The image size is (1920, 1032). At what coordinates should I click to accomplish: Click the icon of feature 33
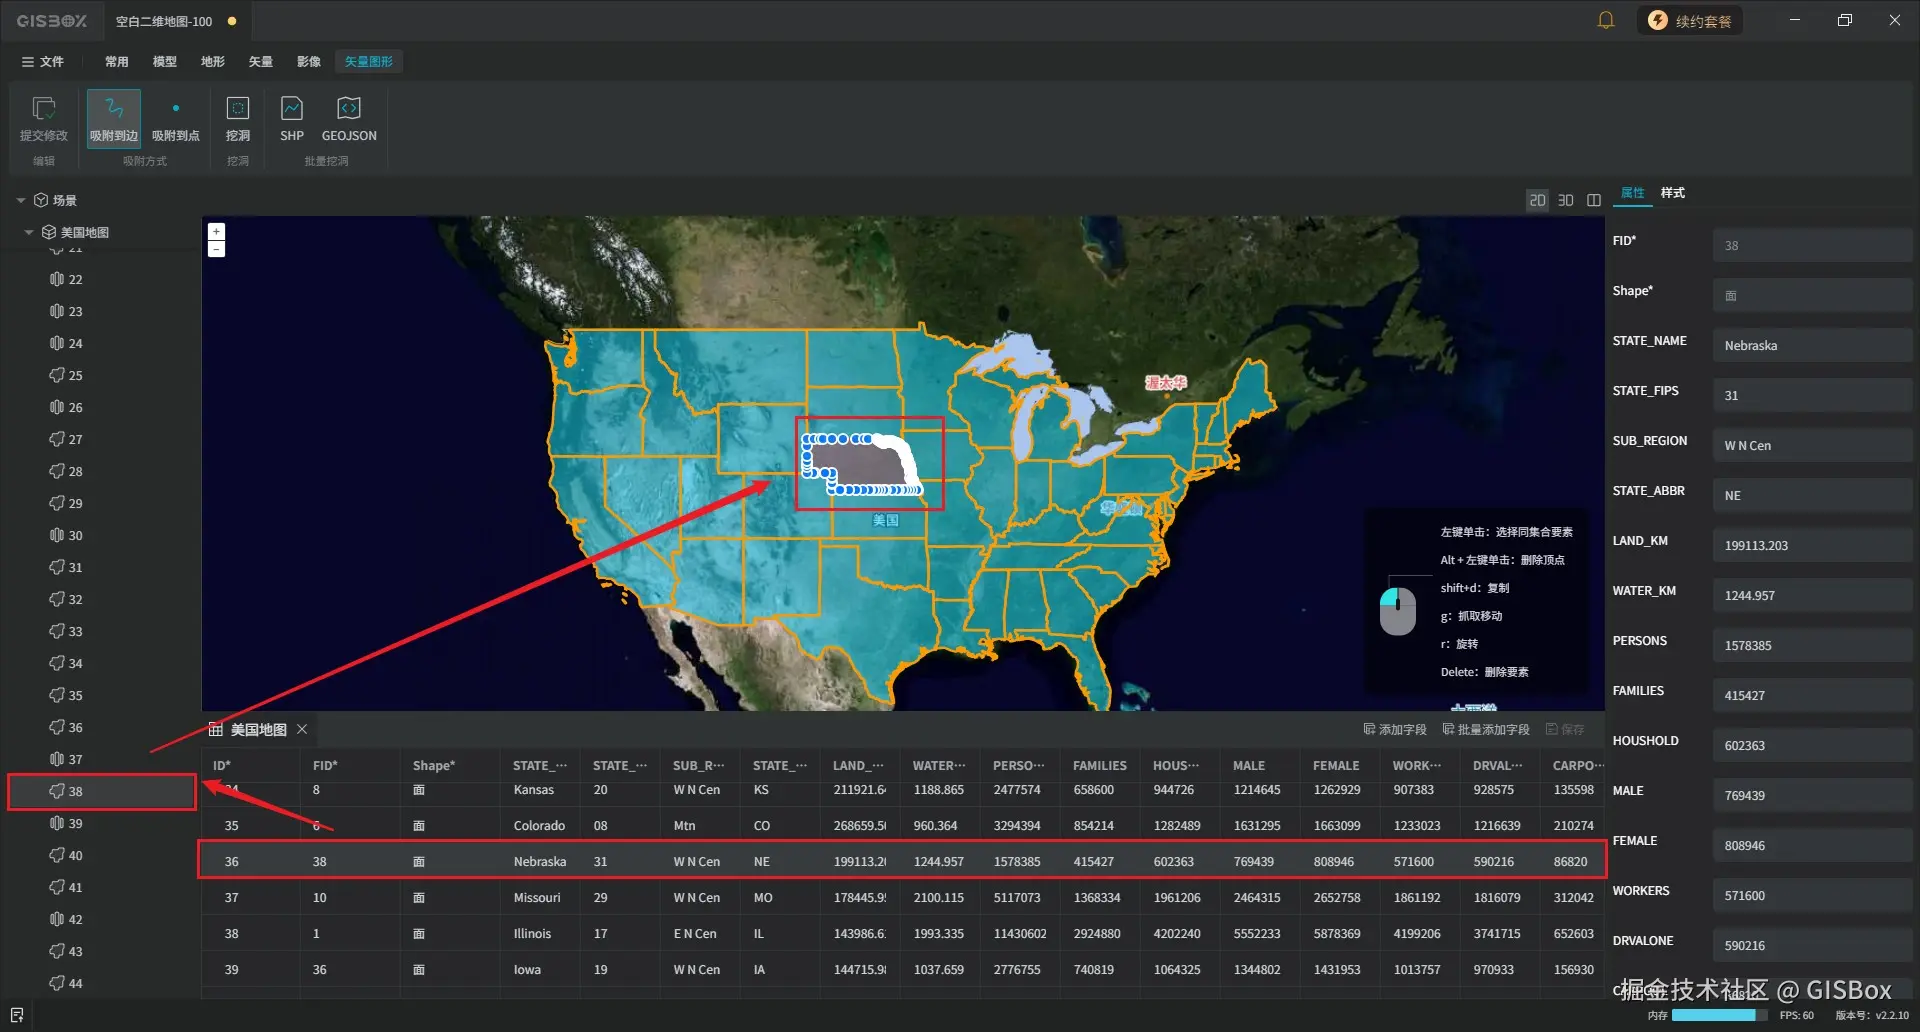57,632
